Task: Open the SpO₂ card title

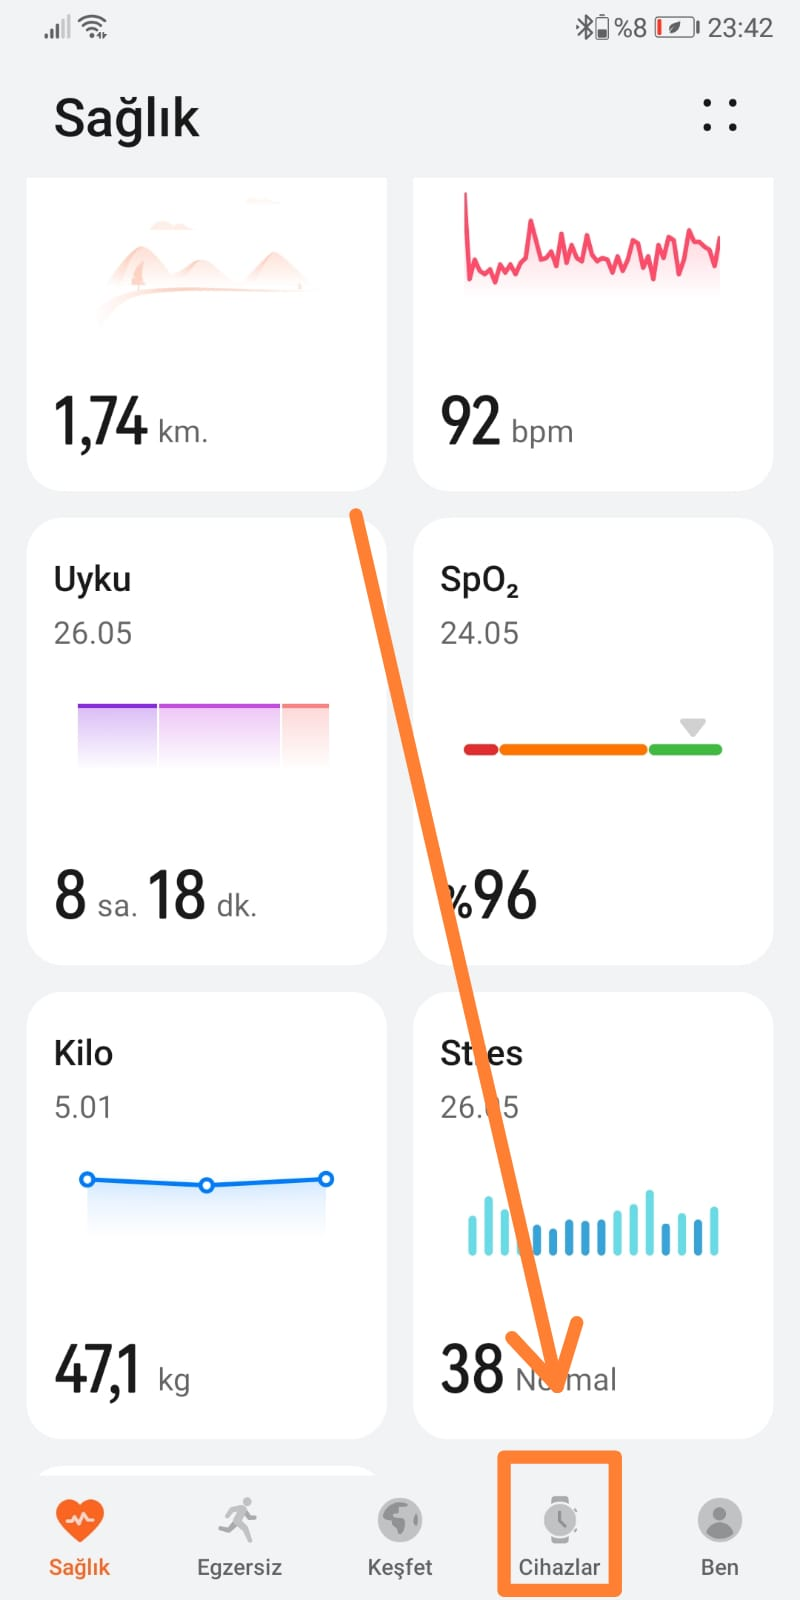Action: 479,580
